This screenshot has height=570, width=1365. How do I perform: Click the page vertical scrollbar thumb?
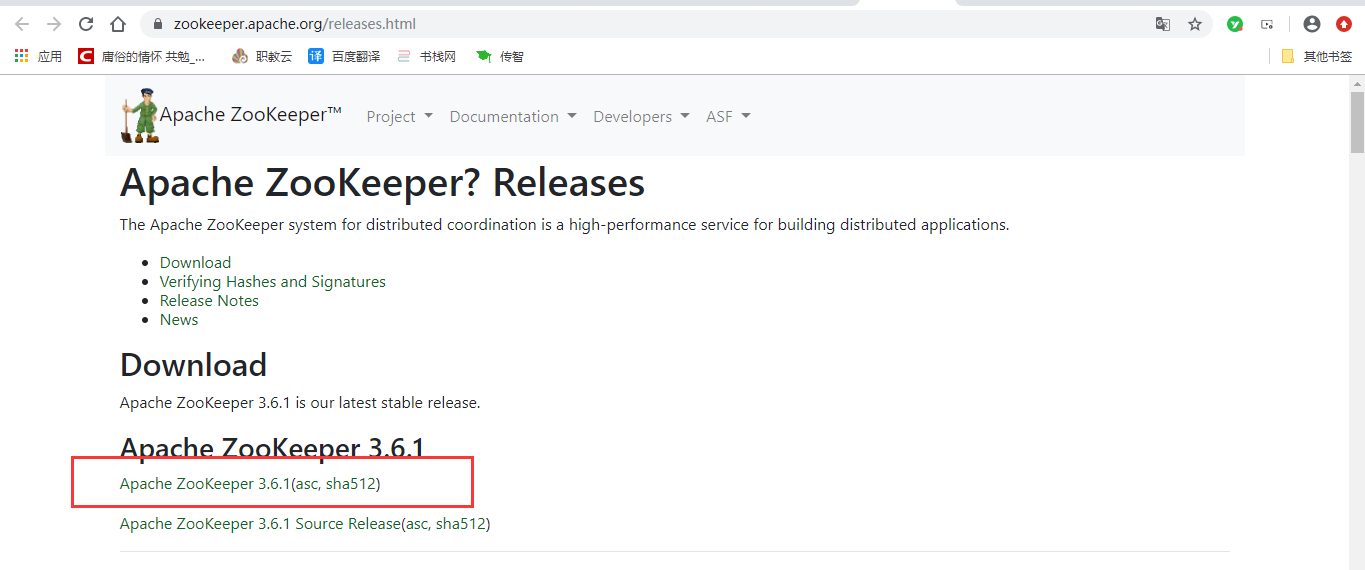point(1357,121)
